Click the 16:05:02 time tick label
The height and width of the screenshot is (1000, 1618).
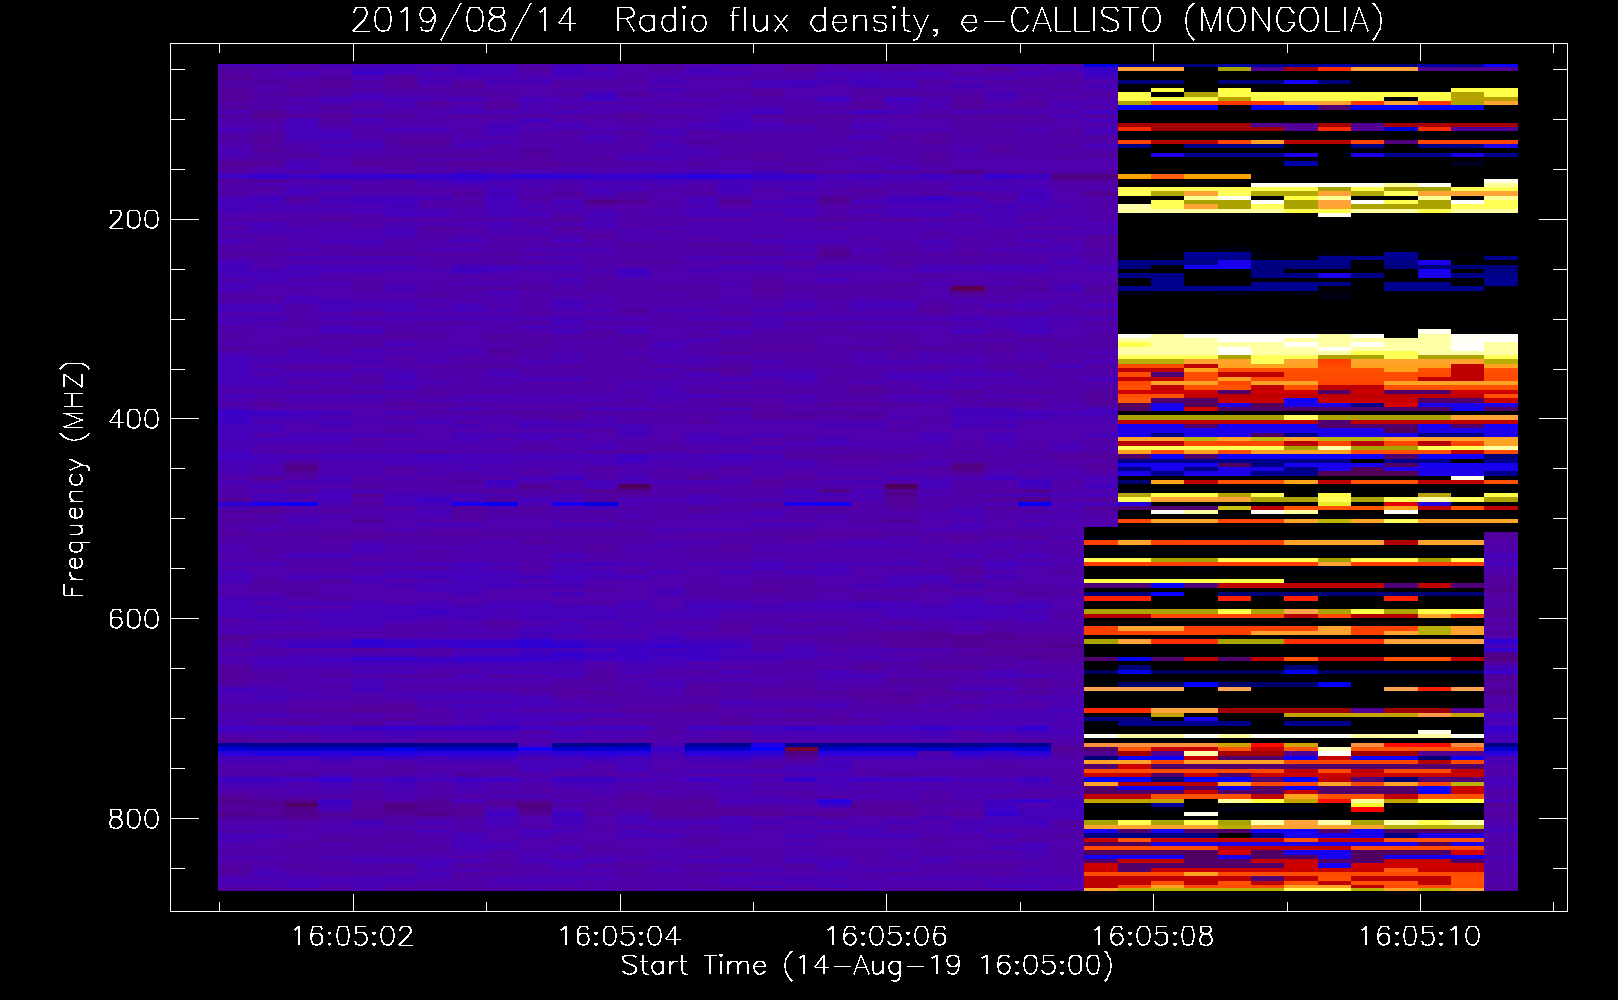[x=352, y=936]
